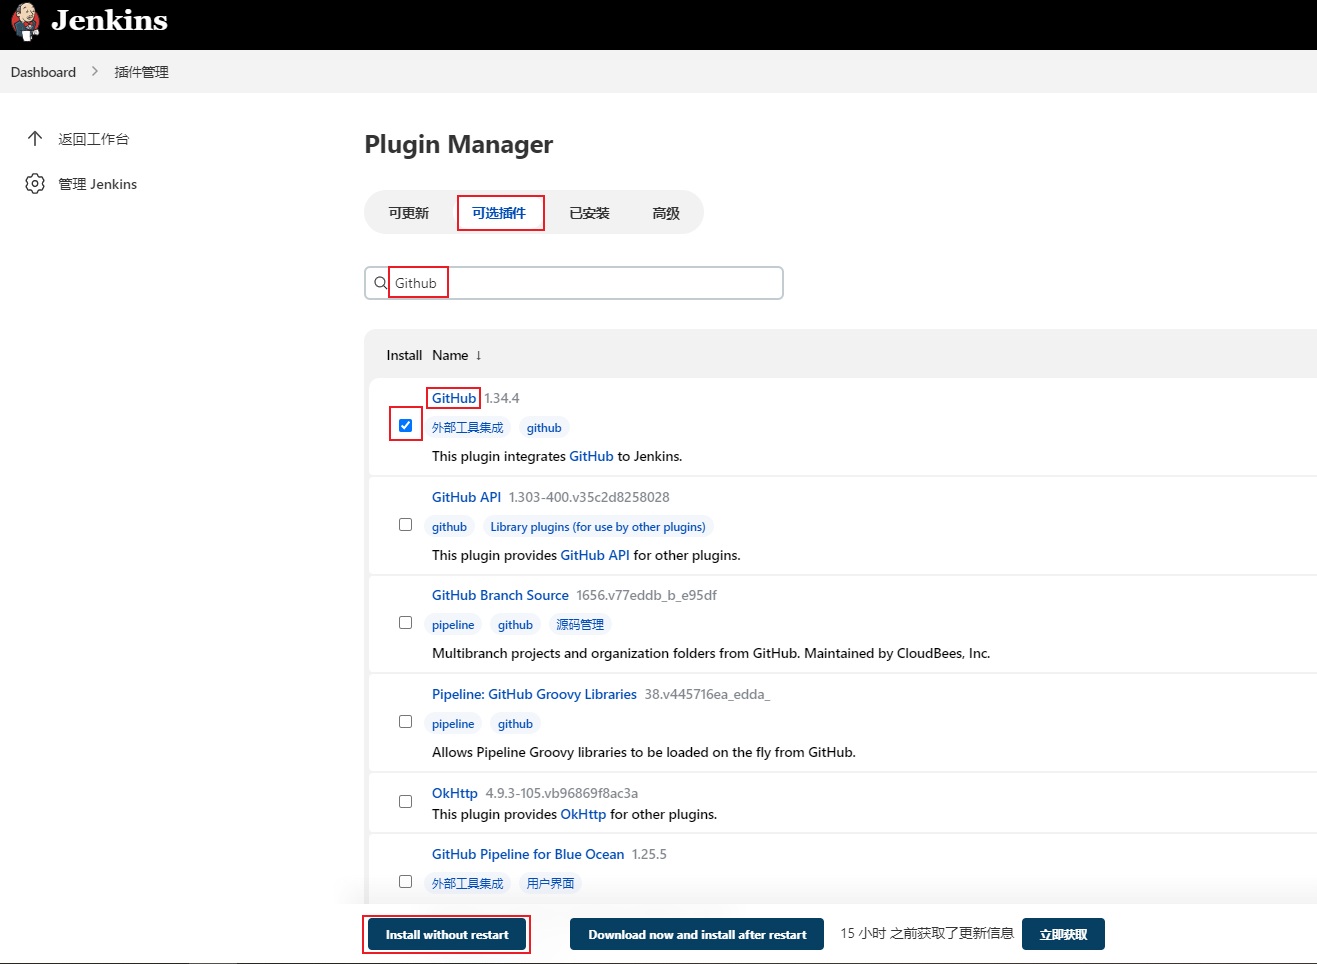Click the '15 小时 之前获取了更新信息' status text
This screenshot has height=964, width=1317.
[927, 933]
